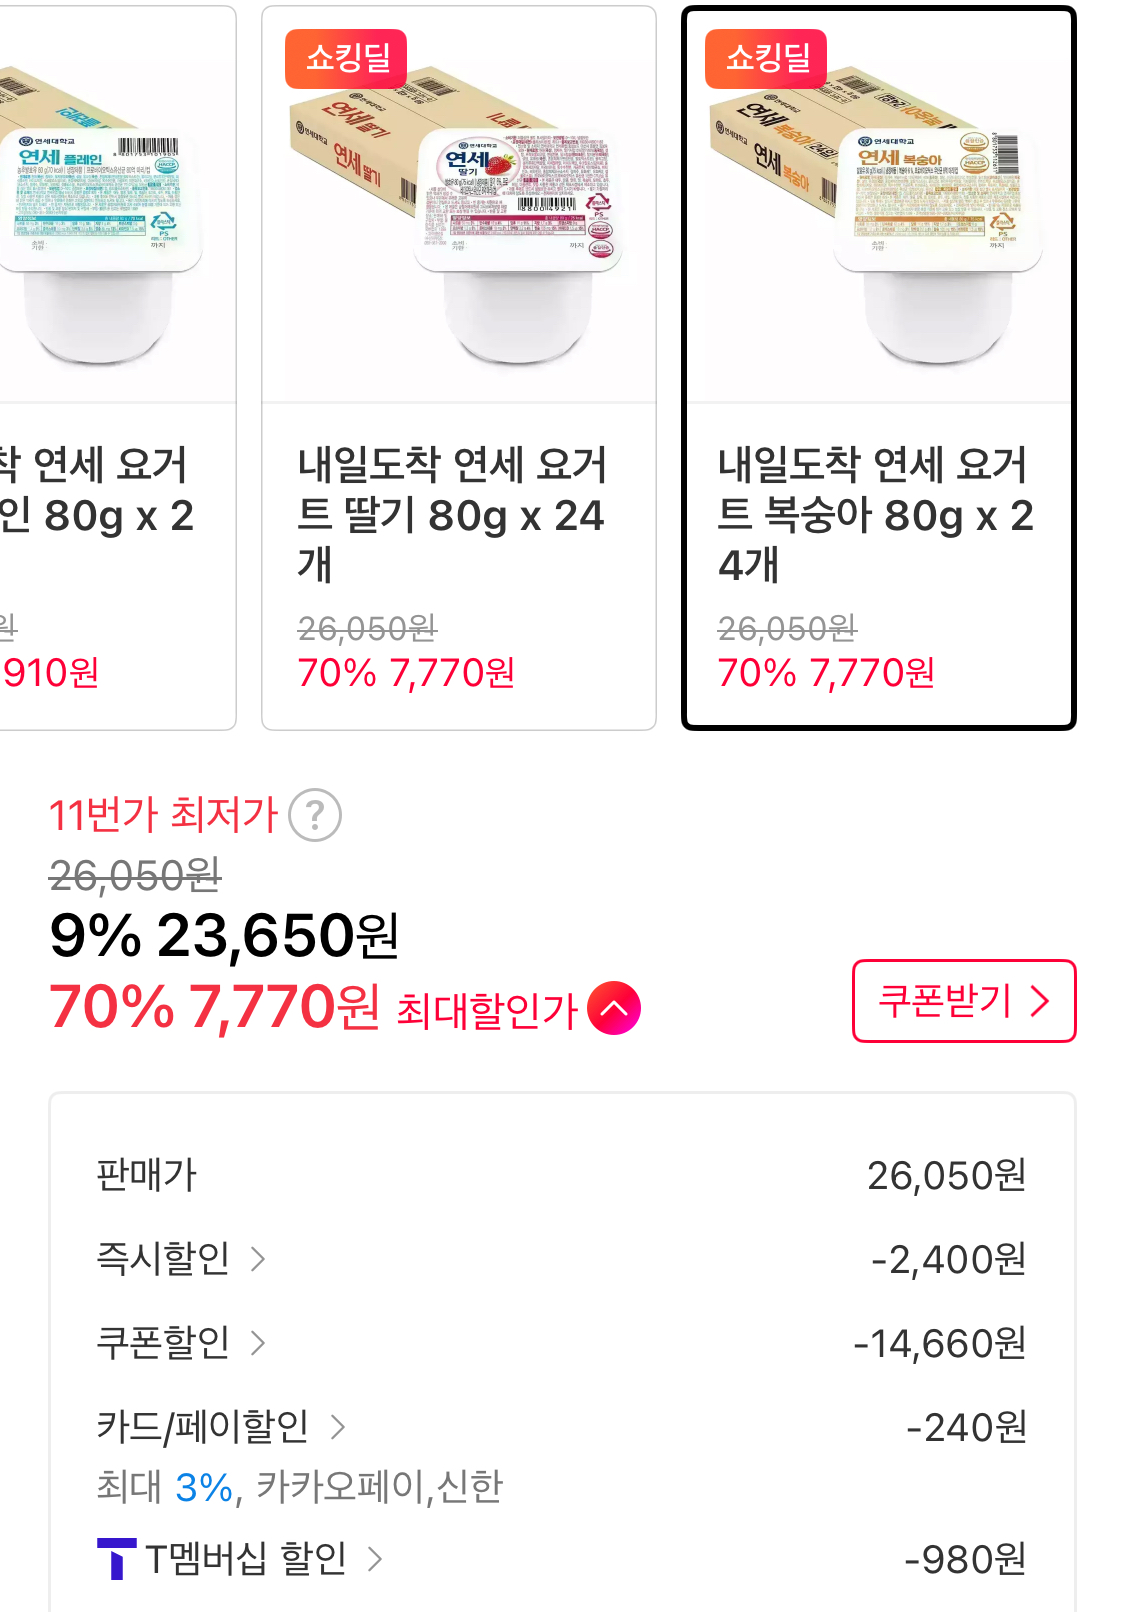Open 연세 요거트 딸기 80g x 24개 title

point(452,514)
